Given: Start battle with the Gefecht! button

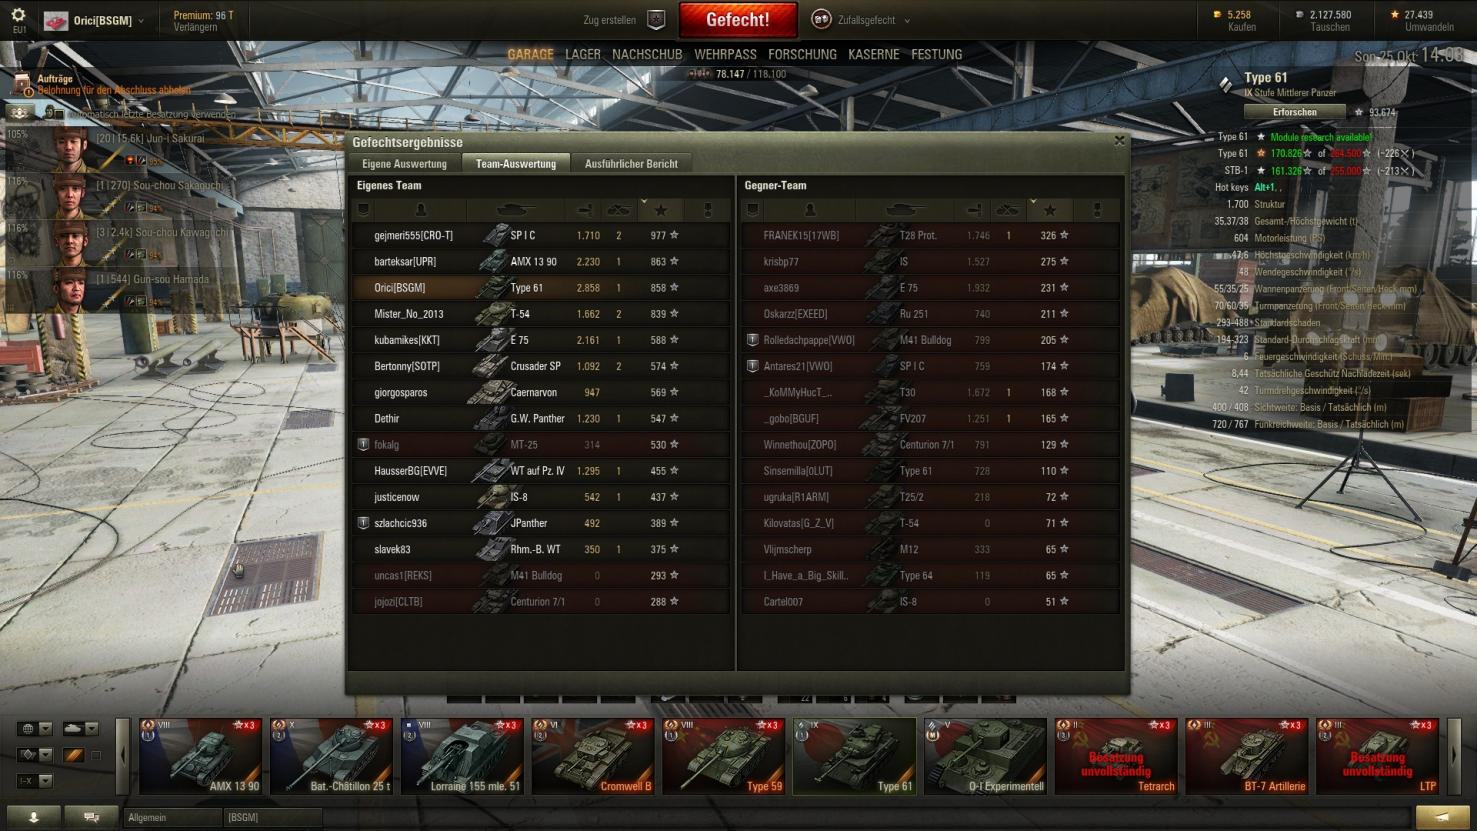Looking at the screenshot, I should click(738, 20).
